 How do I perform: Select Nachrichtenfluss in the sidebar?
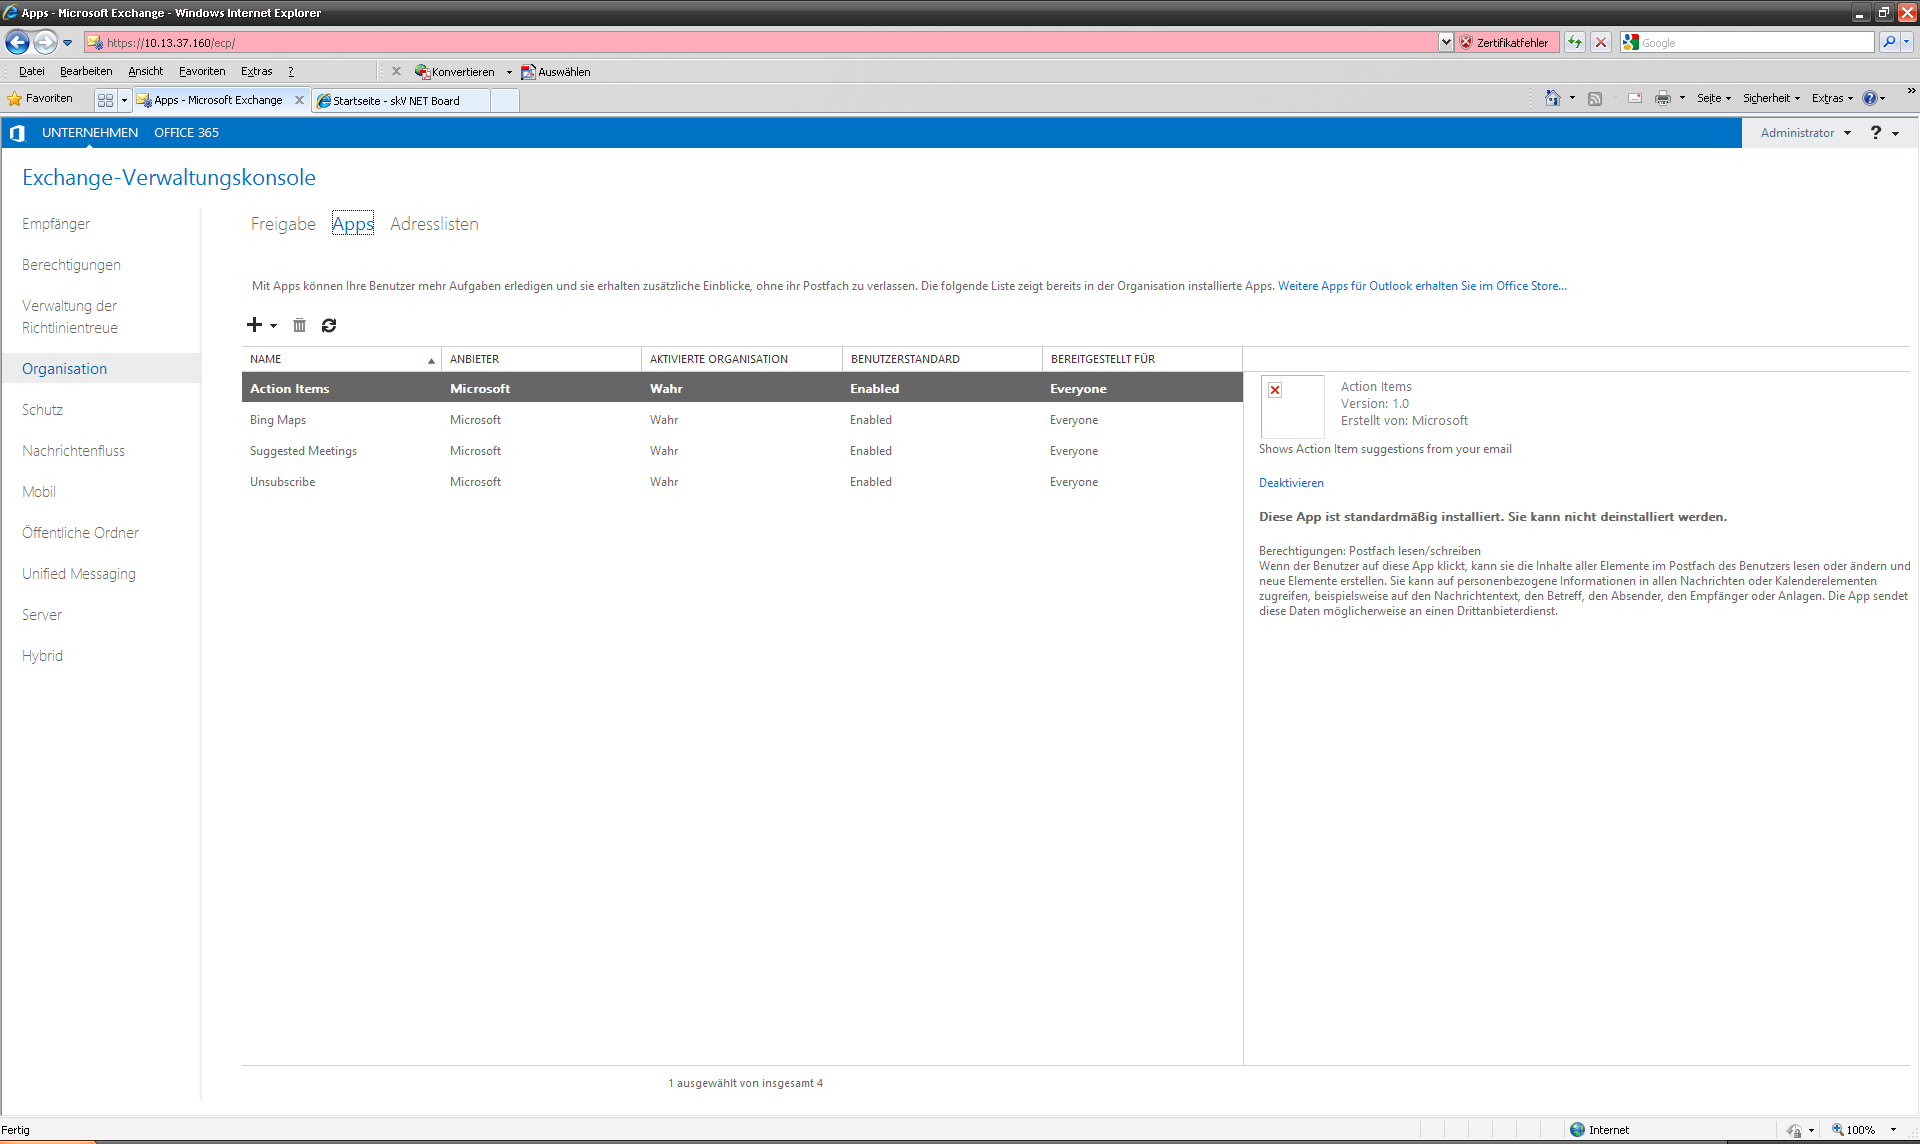coord(73,451)
